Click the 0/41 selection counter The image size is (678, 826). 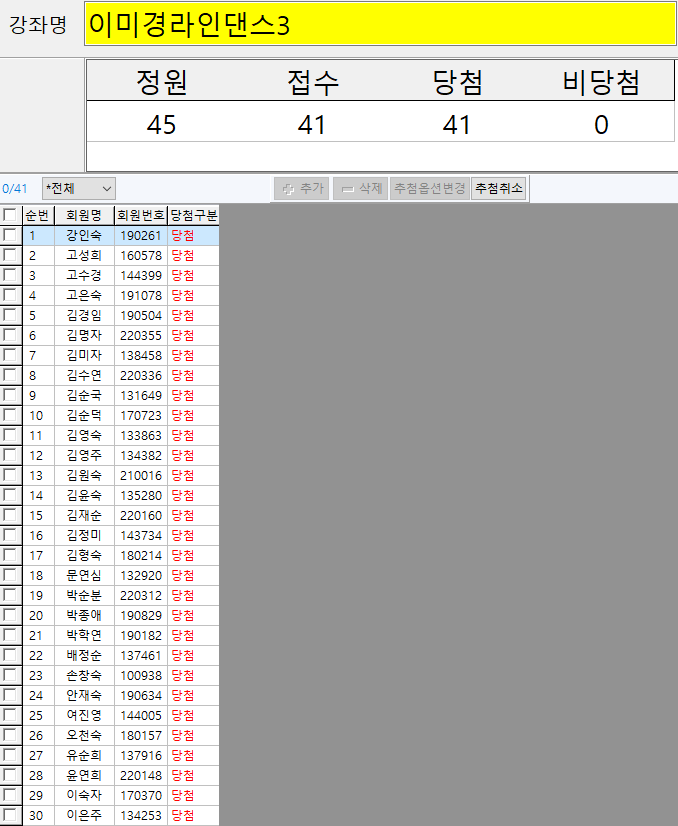pyautogui.click(x=15, y=189)
